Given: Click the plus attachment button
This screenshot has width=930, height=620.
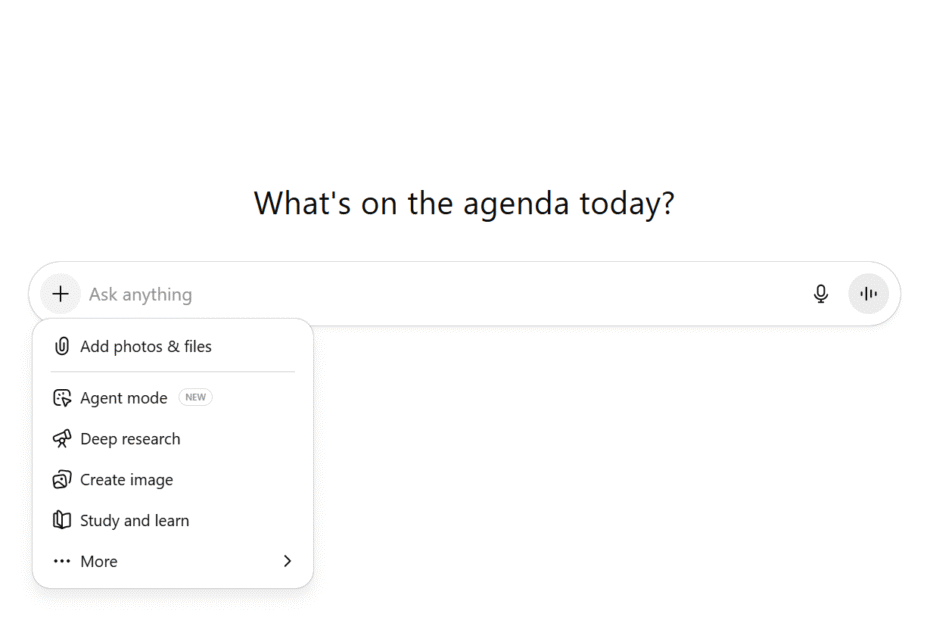Looking at the screenshot, I should [61, 294].
